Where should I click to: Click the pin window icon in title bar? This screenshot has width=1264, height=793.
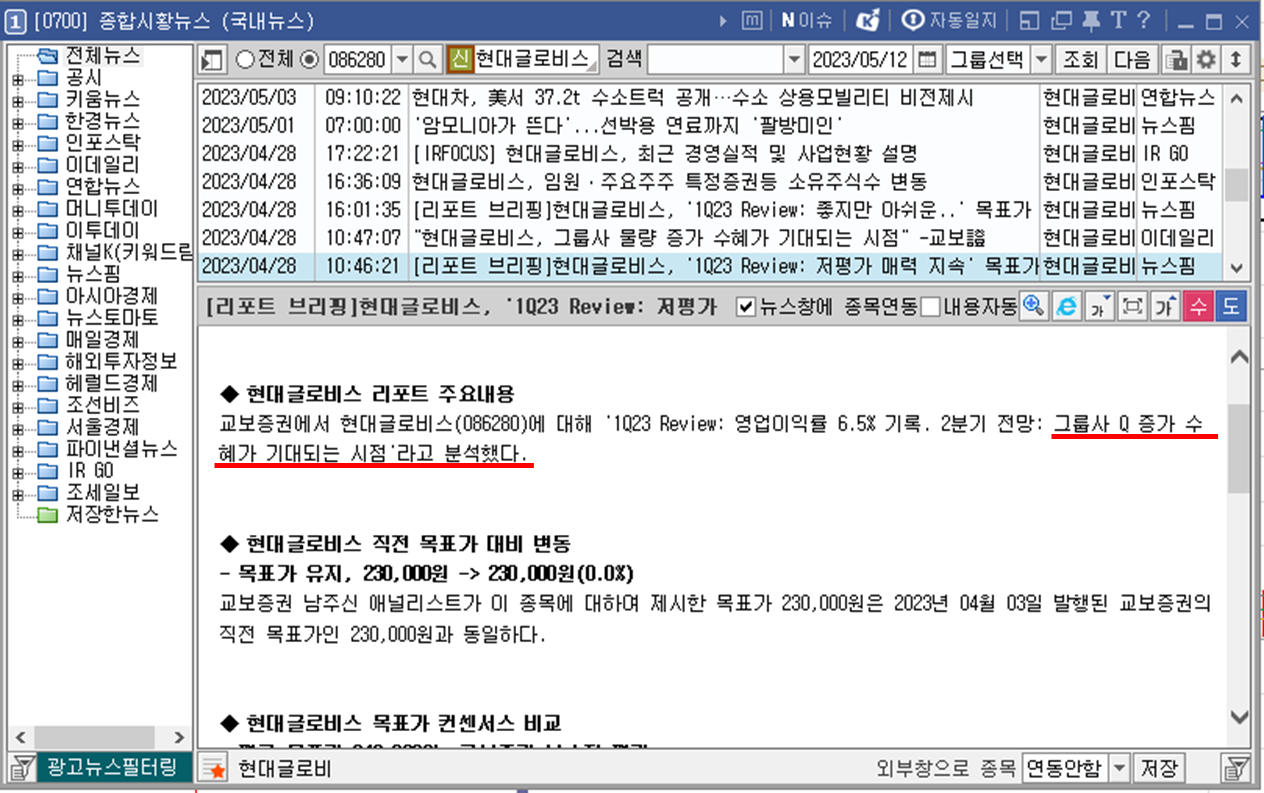coord(1091,20)
